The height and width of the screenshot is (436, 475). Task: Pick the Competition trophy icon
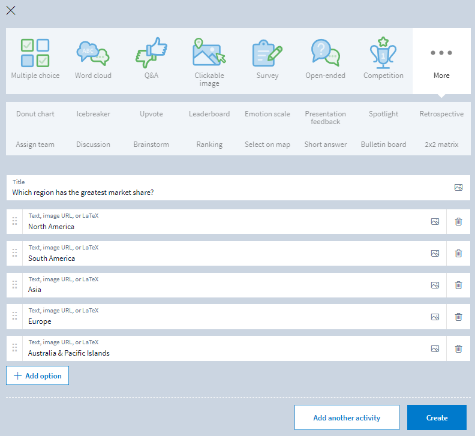(x=383, y=53)
